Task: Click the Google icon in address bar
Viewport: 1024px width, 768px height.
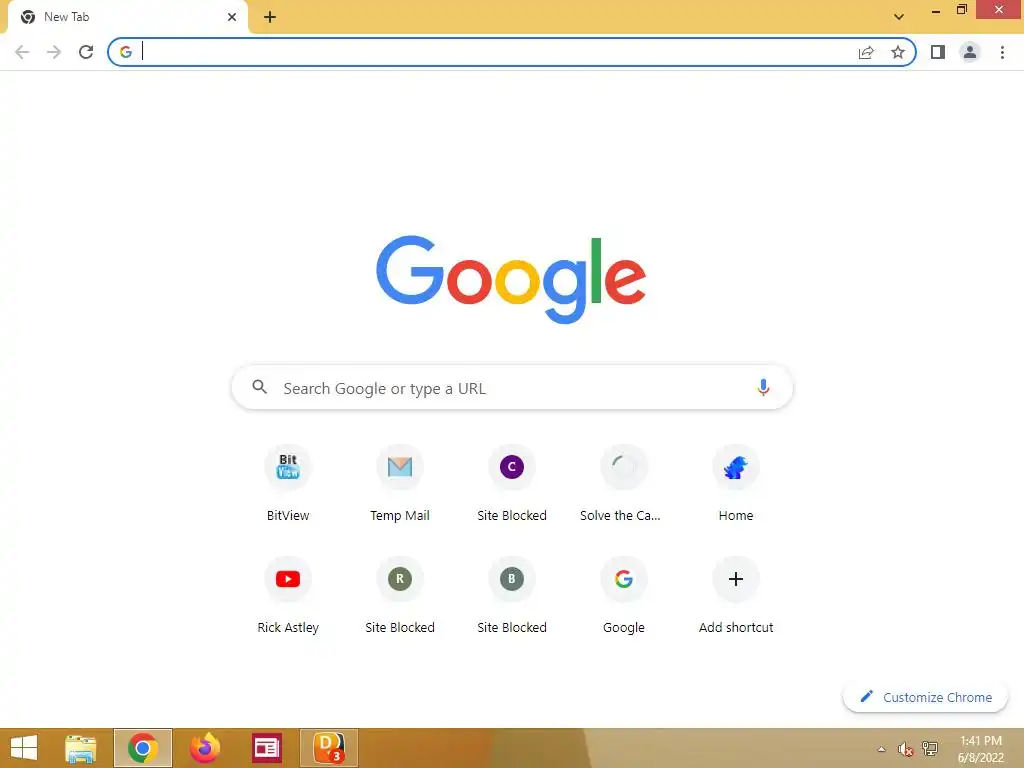Action: [x=126, y=52]
